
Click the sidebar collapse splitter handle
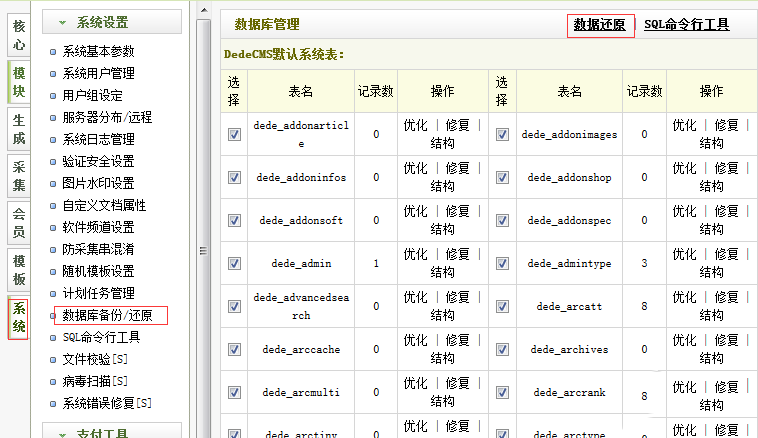[203, 250]
